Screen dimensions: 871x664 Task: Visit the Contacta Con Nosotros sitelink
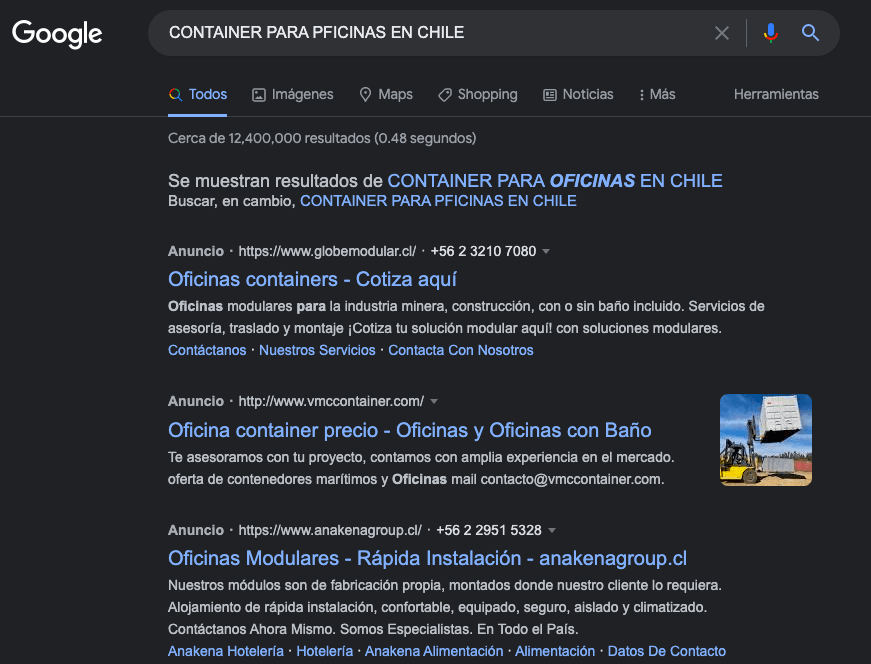[460, 350]
